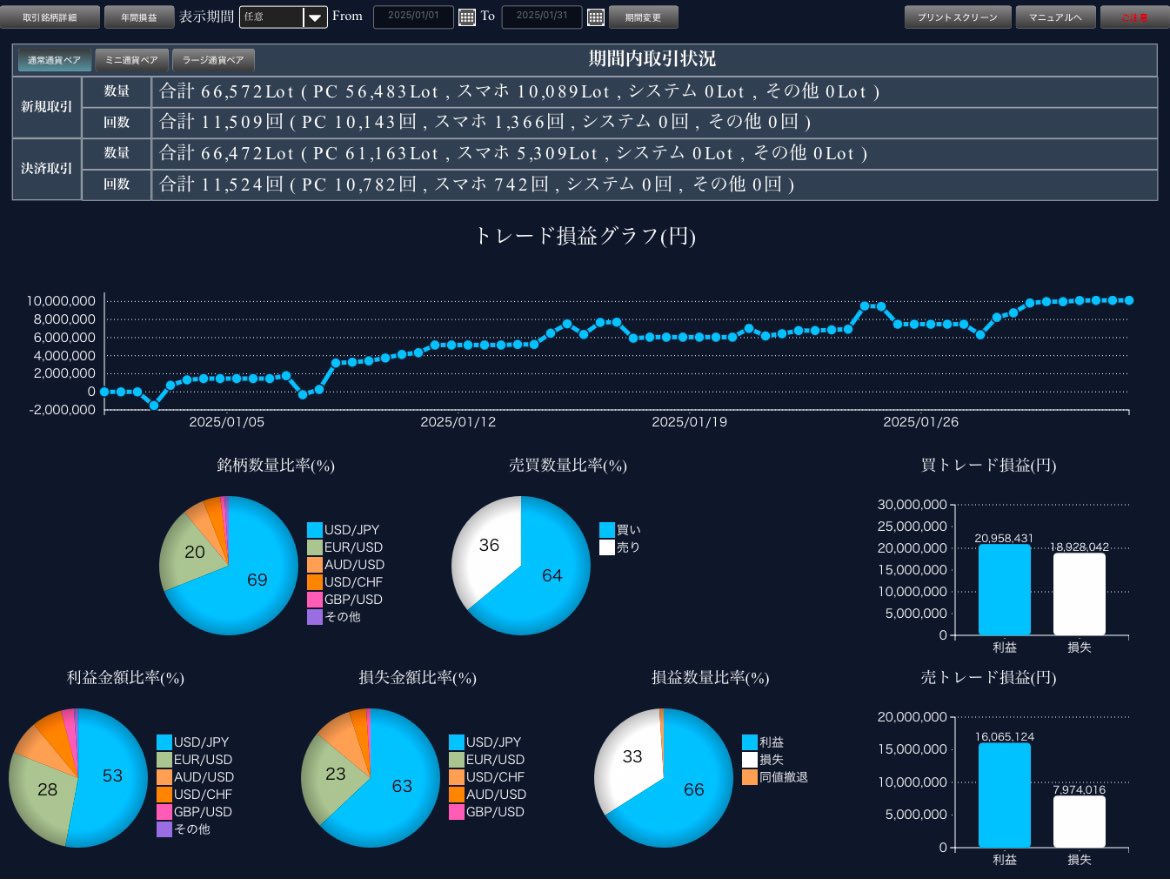This screenshot has width=1170, height=890.
Task: Open the To date calendar picker
Action: (597, 17)
